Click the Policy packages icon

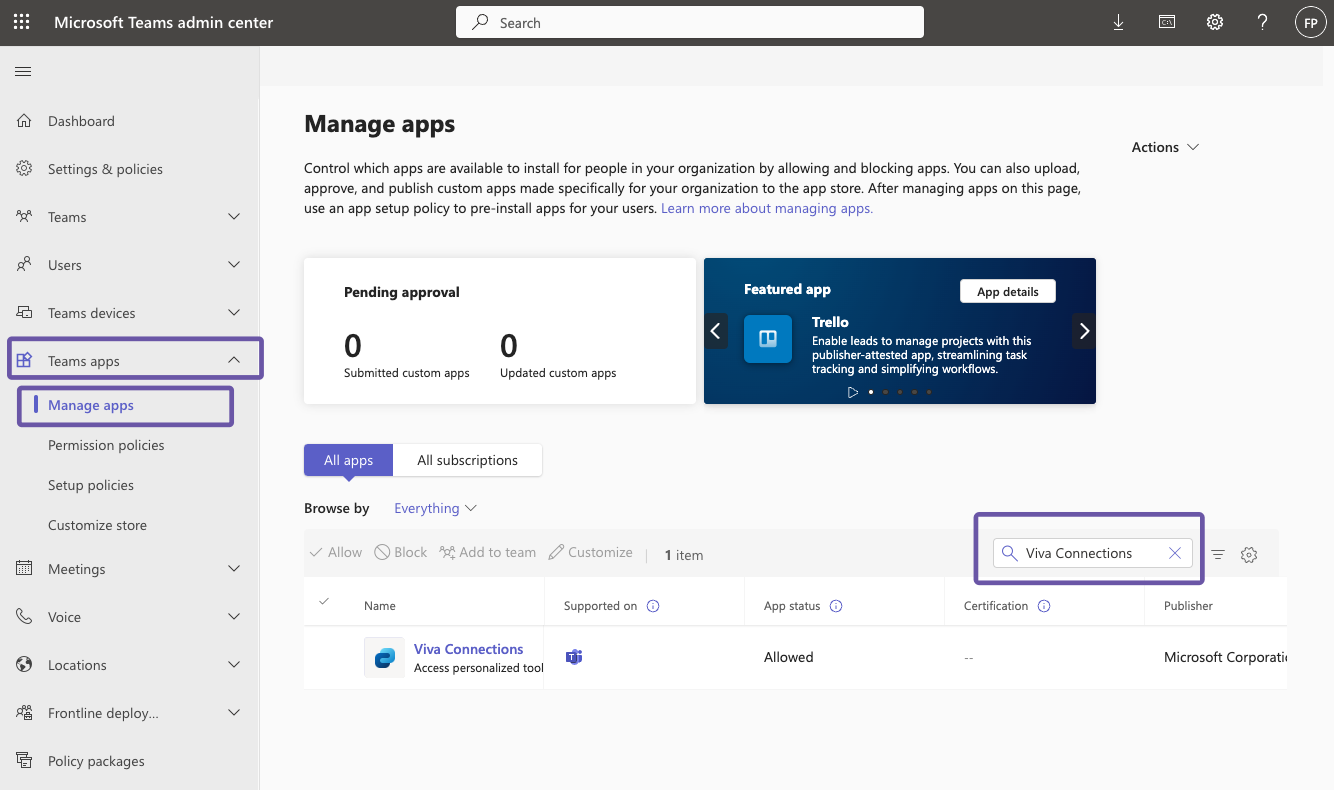point(24,761)
